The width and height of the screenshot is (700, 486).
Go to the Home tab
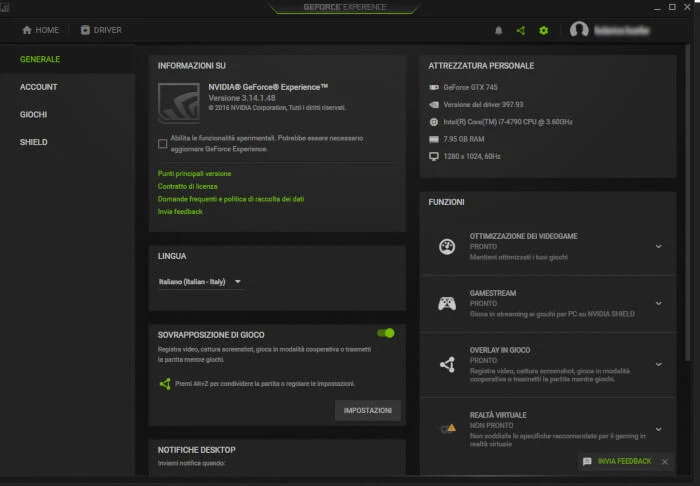point(41,30)
